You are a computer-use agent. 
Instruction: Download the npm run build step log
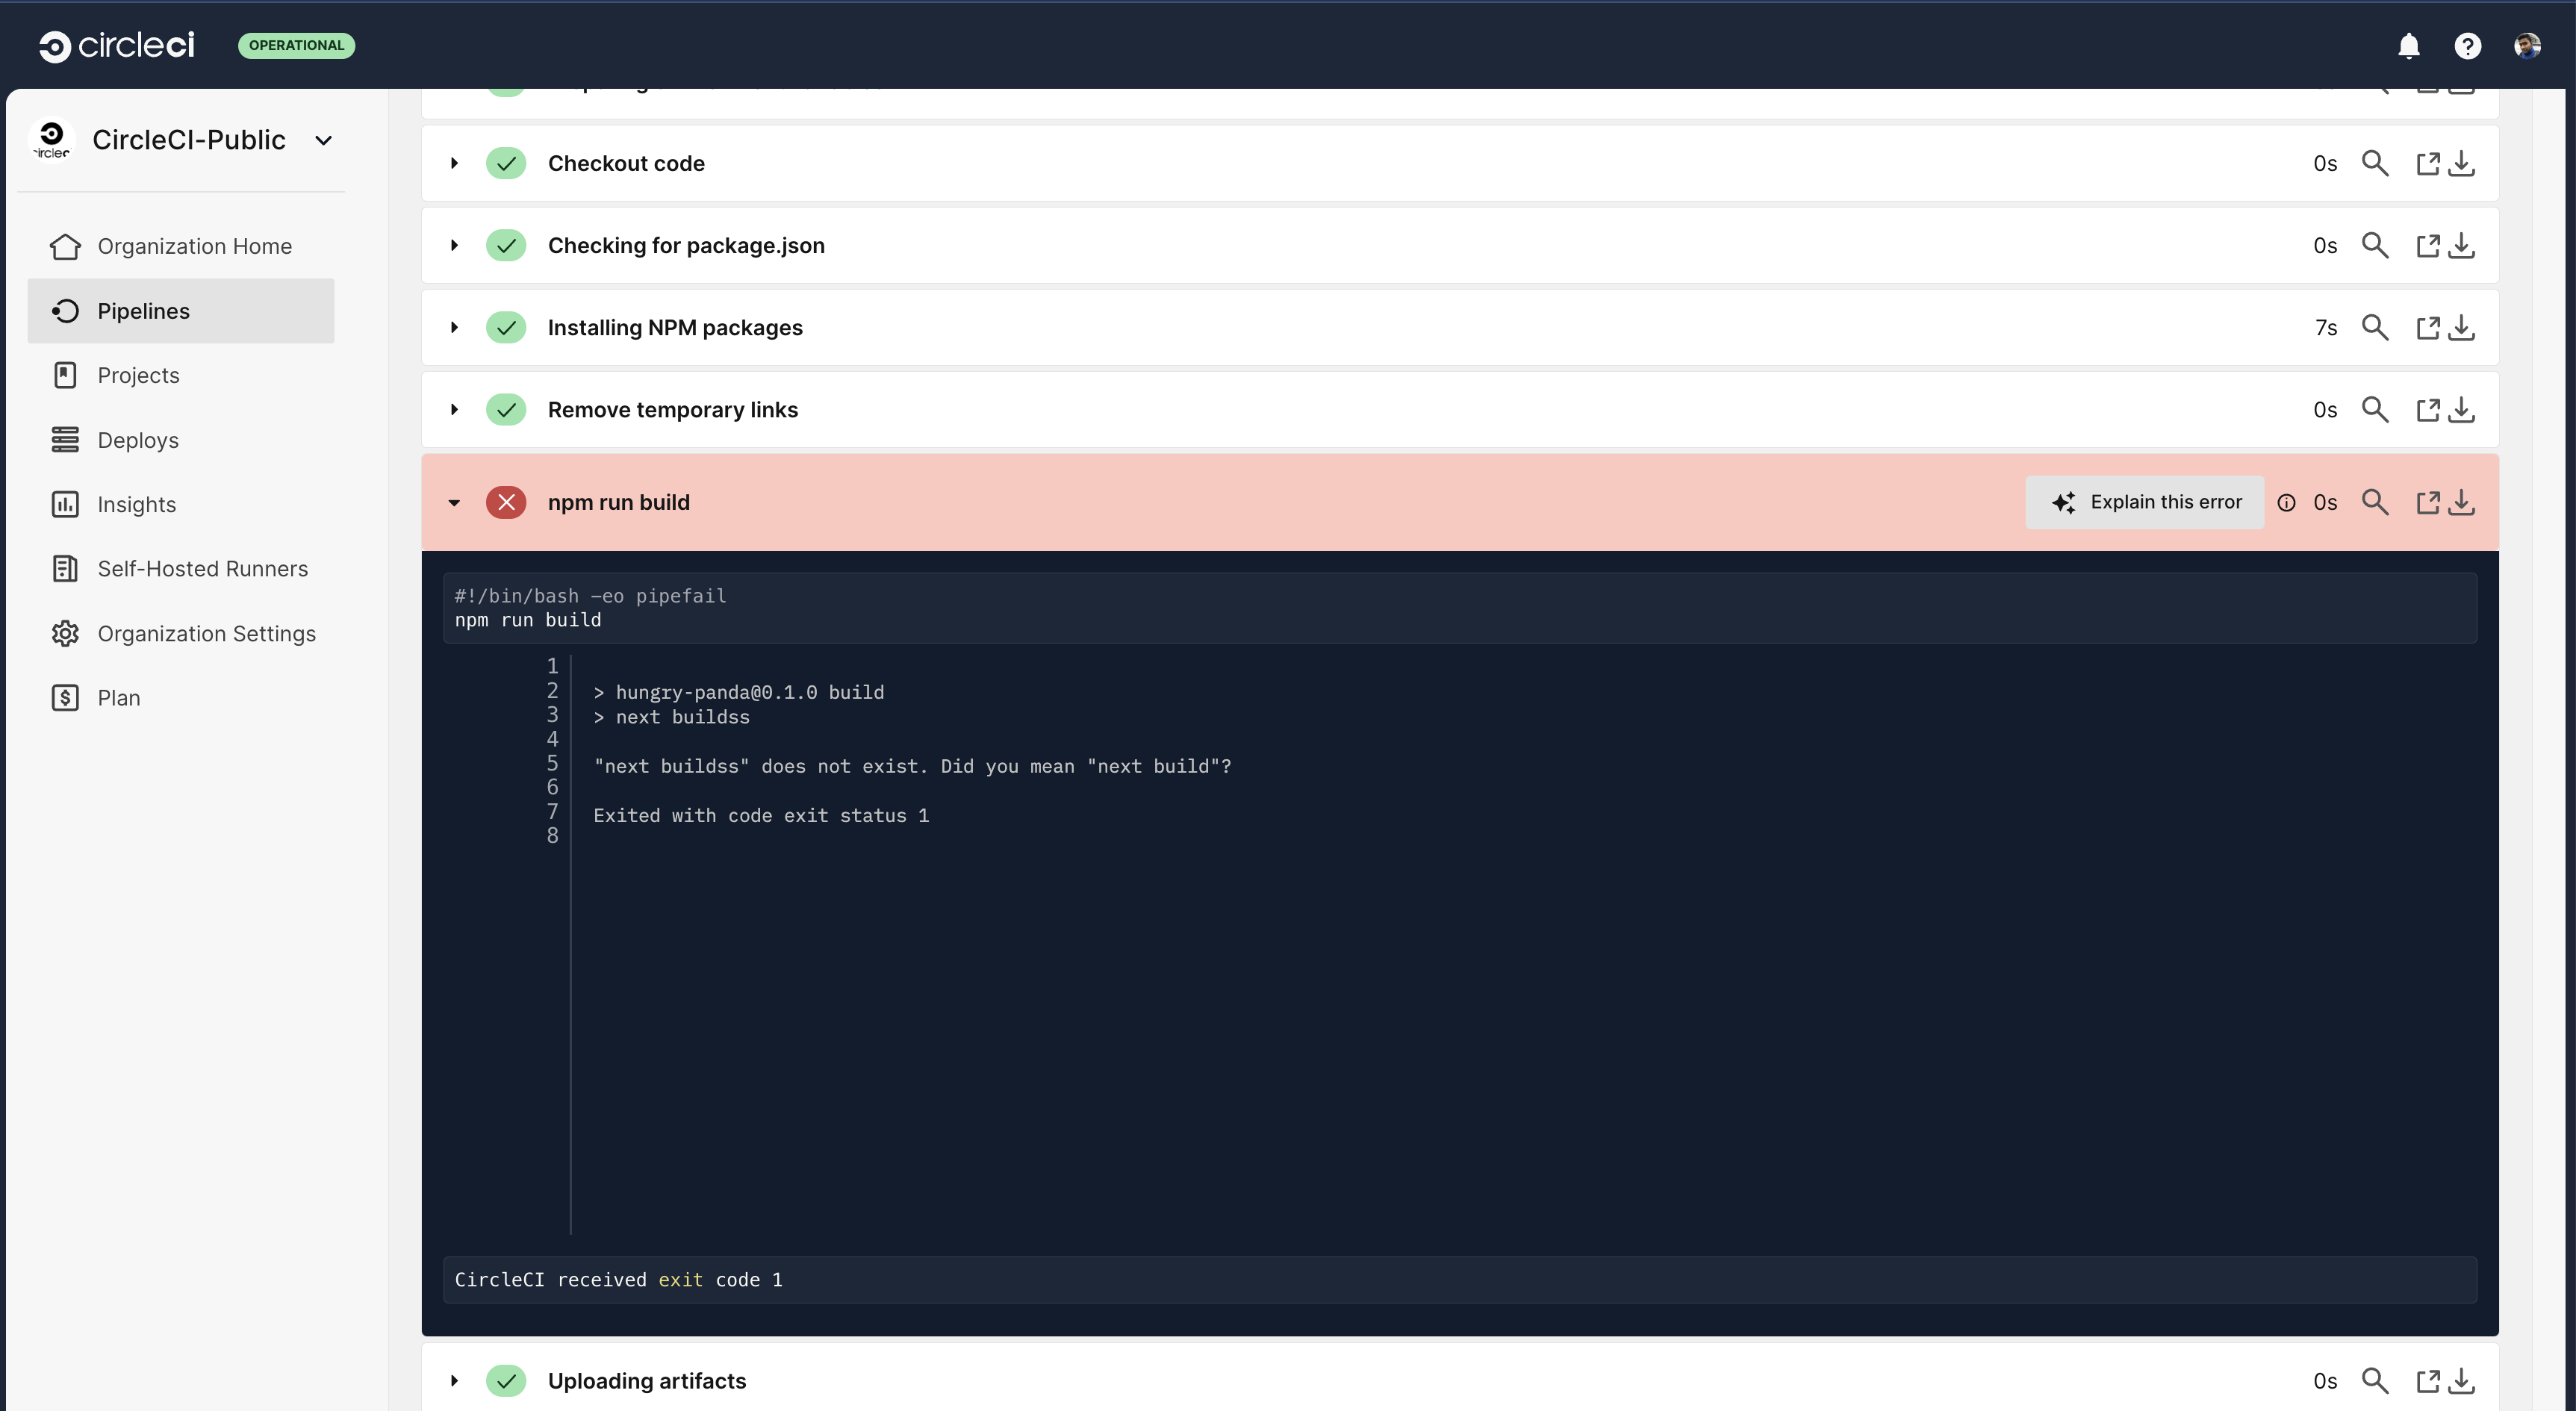click(2462, 502)
